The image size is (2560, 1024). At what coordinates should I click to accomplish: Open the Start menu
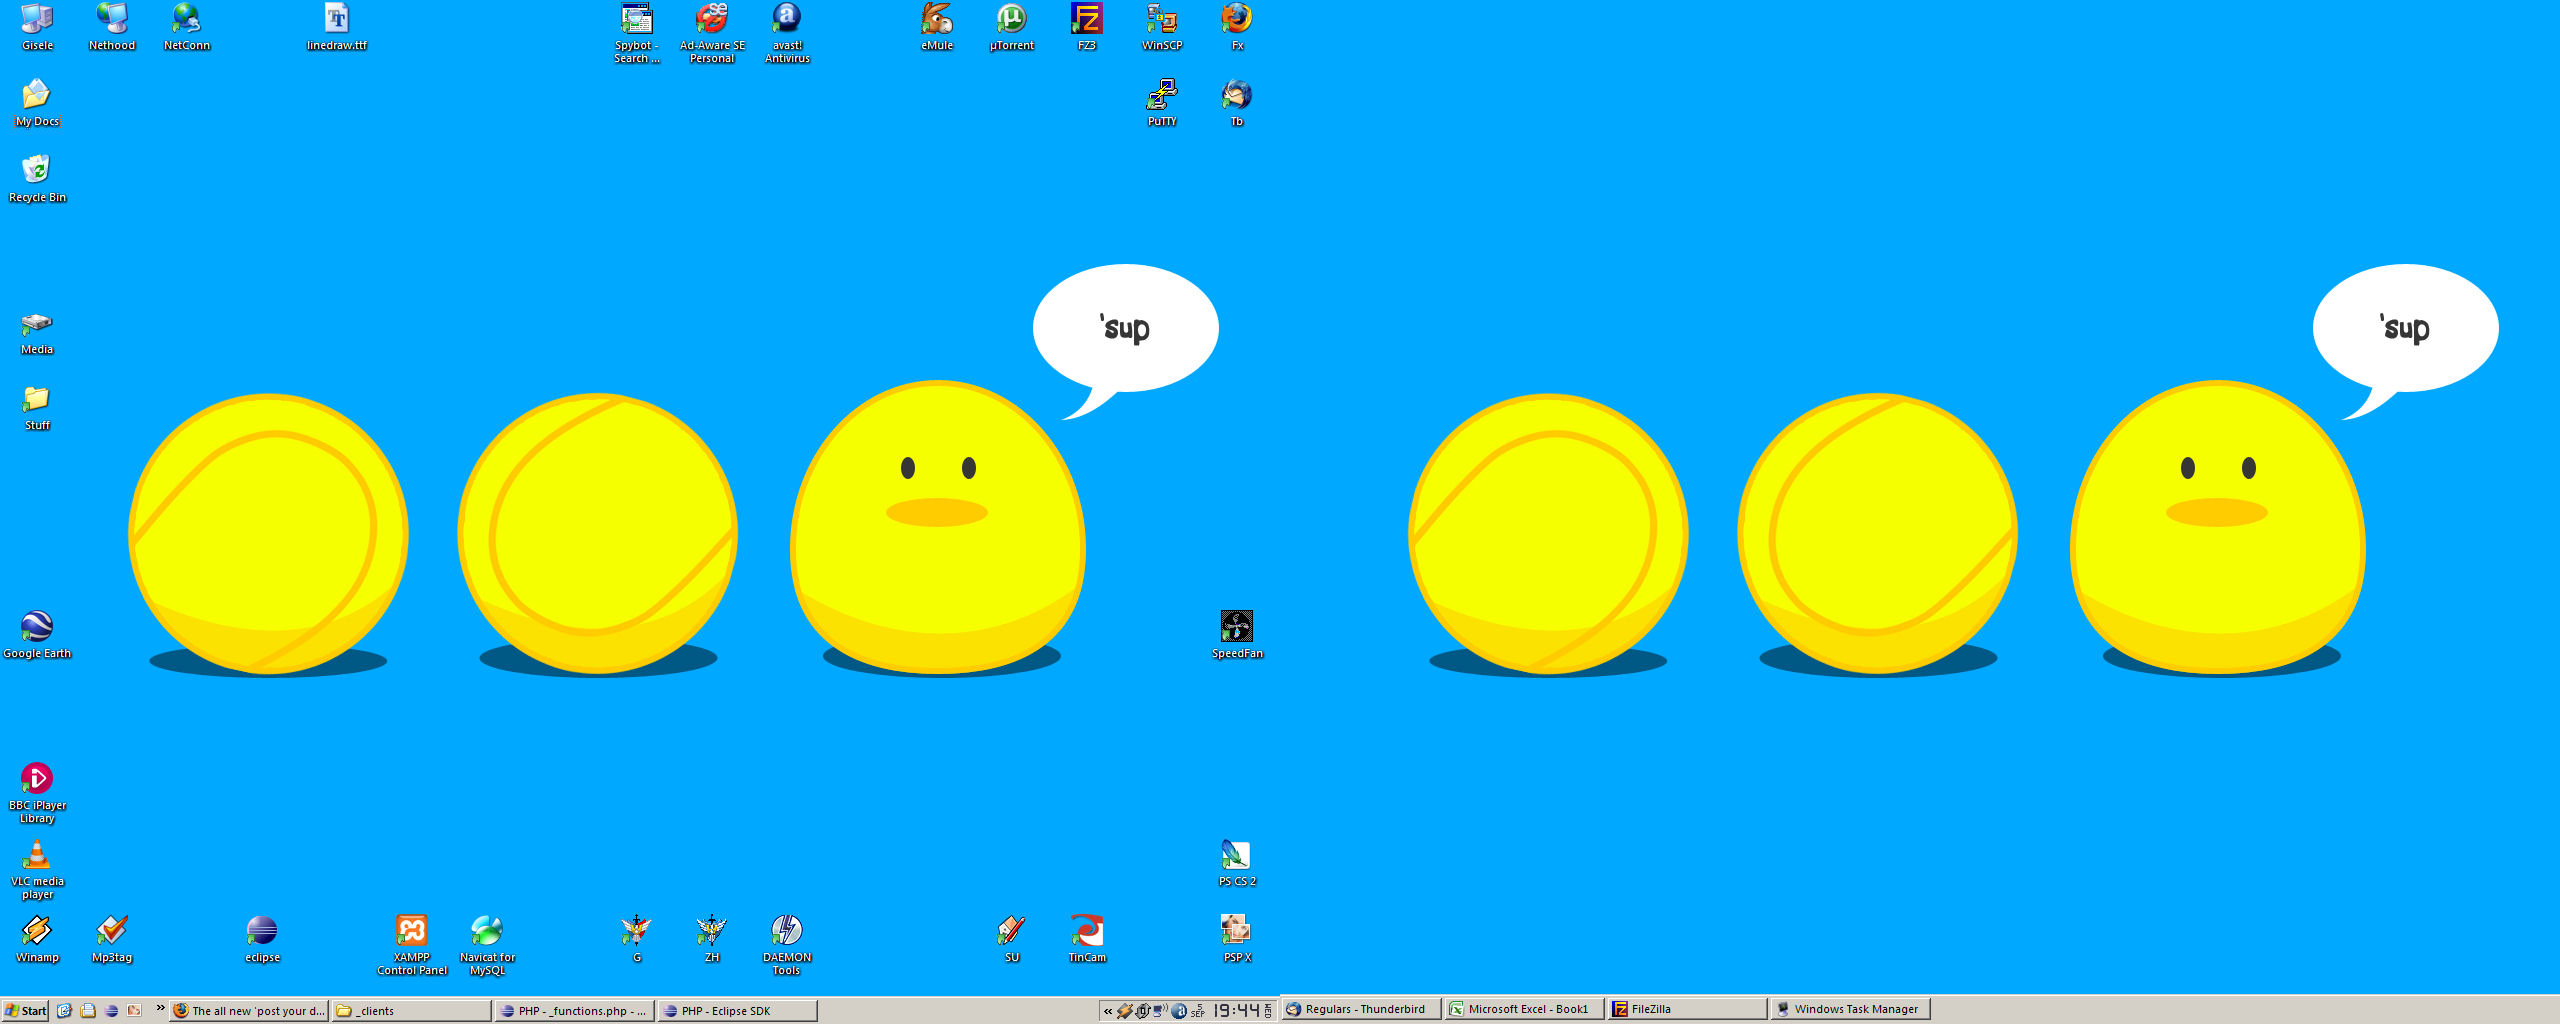[25, 1011]
